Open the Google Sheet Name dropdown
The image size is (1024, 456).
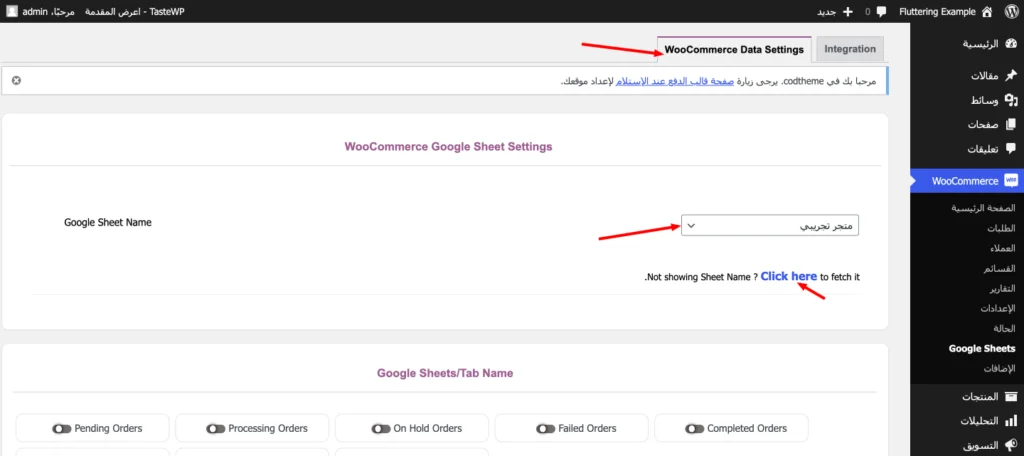[x=770, y=226]
